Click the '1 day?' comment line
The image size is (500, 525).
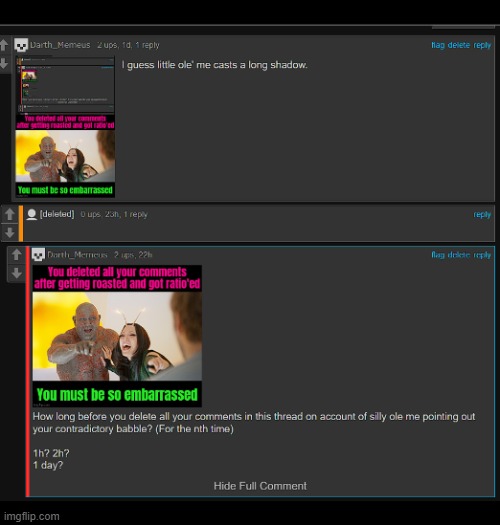click(x=48, y=465)
